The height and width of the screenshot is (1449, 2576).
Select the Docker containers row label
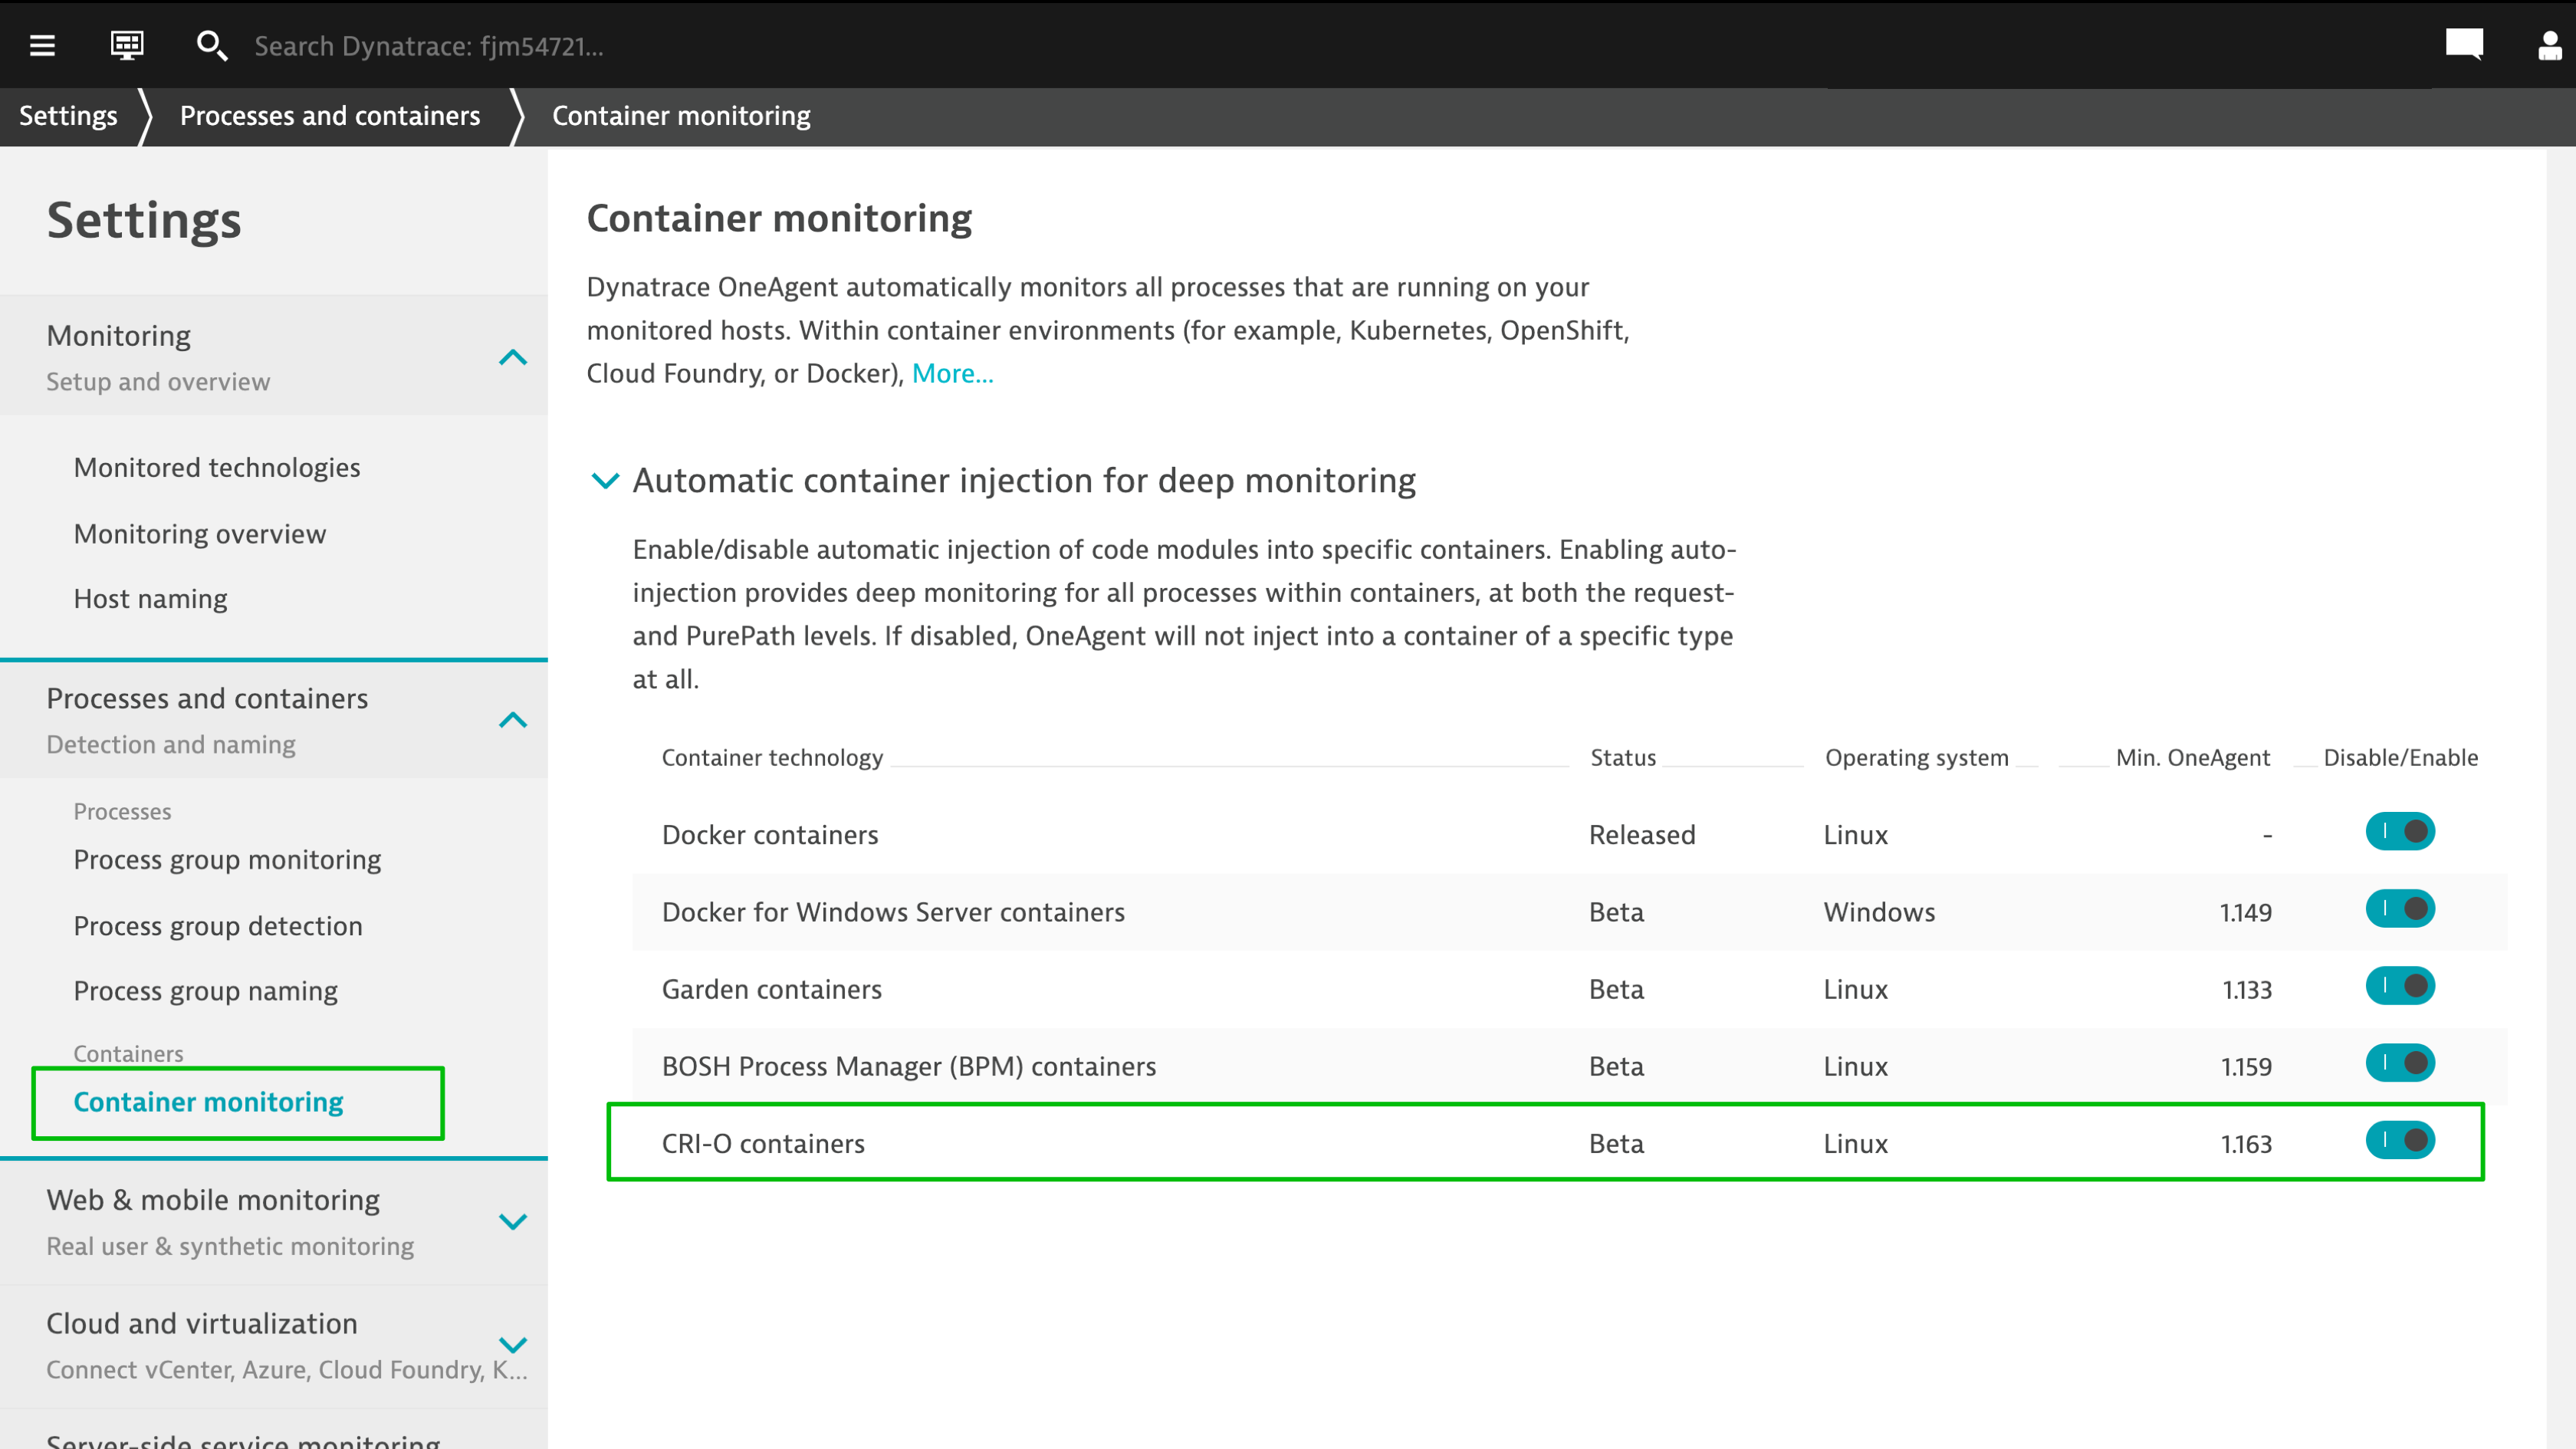(x=770, y=835)
